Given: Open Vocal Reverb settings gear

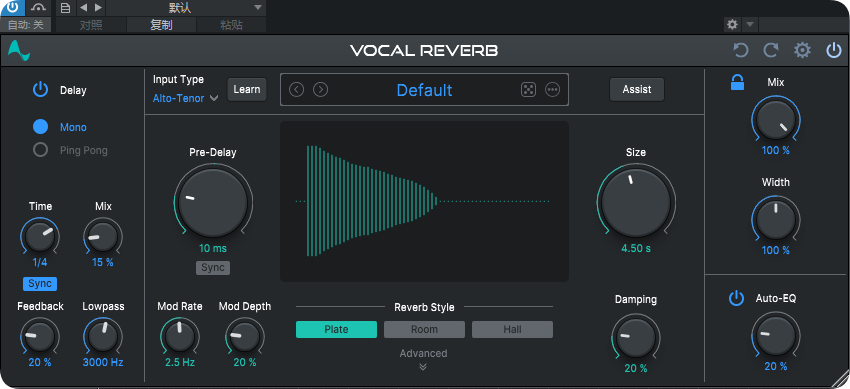Looking at the screenshot, I should pyautogui.click(x=802, y=50).
